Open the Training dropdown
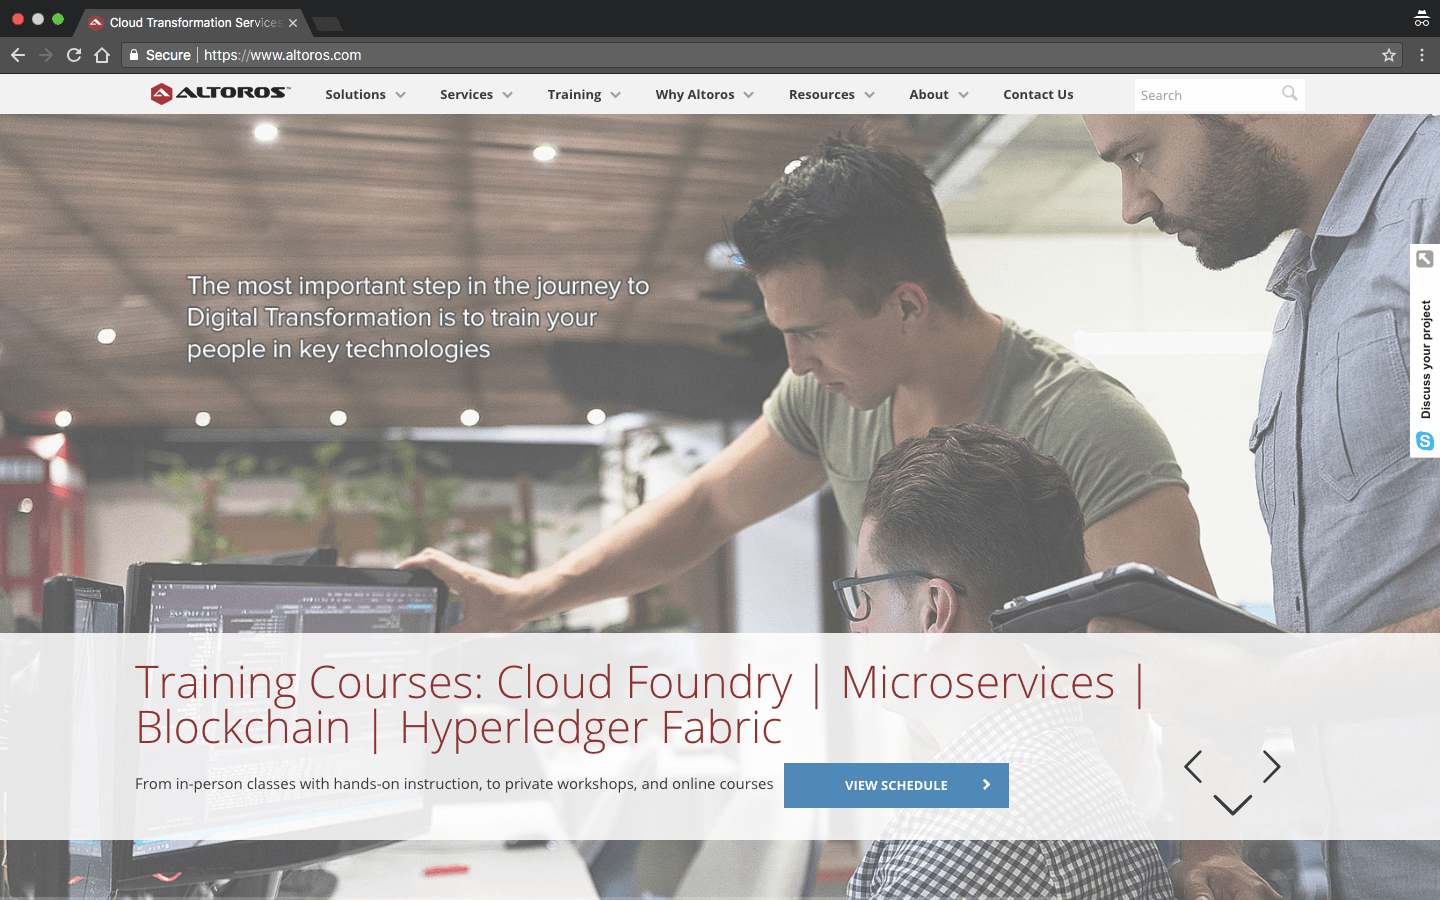 [x=584, y=95]
